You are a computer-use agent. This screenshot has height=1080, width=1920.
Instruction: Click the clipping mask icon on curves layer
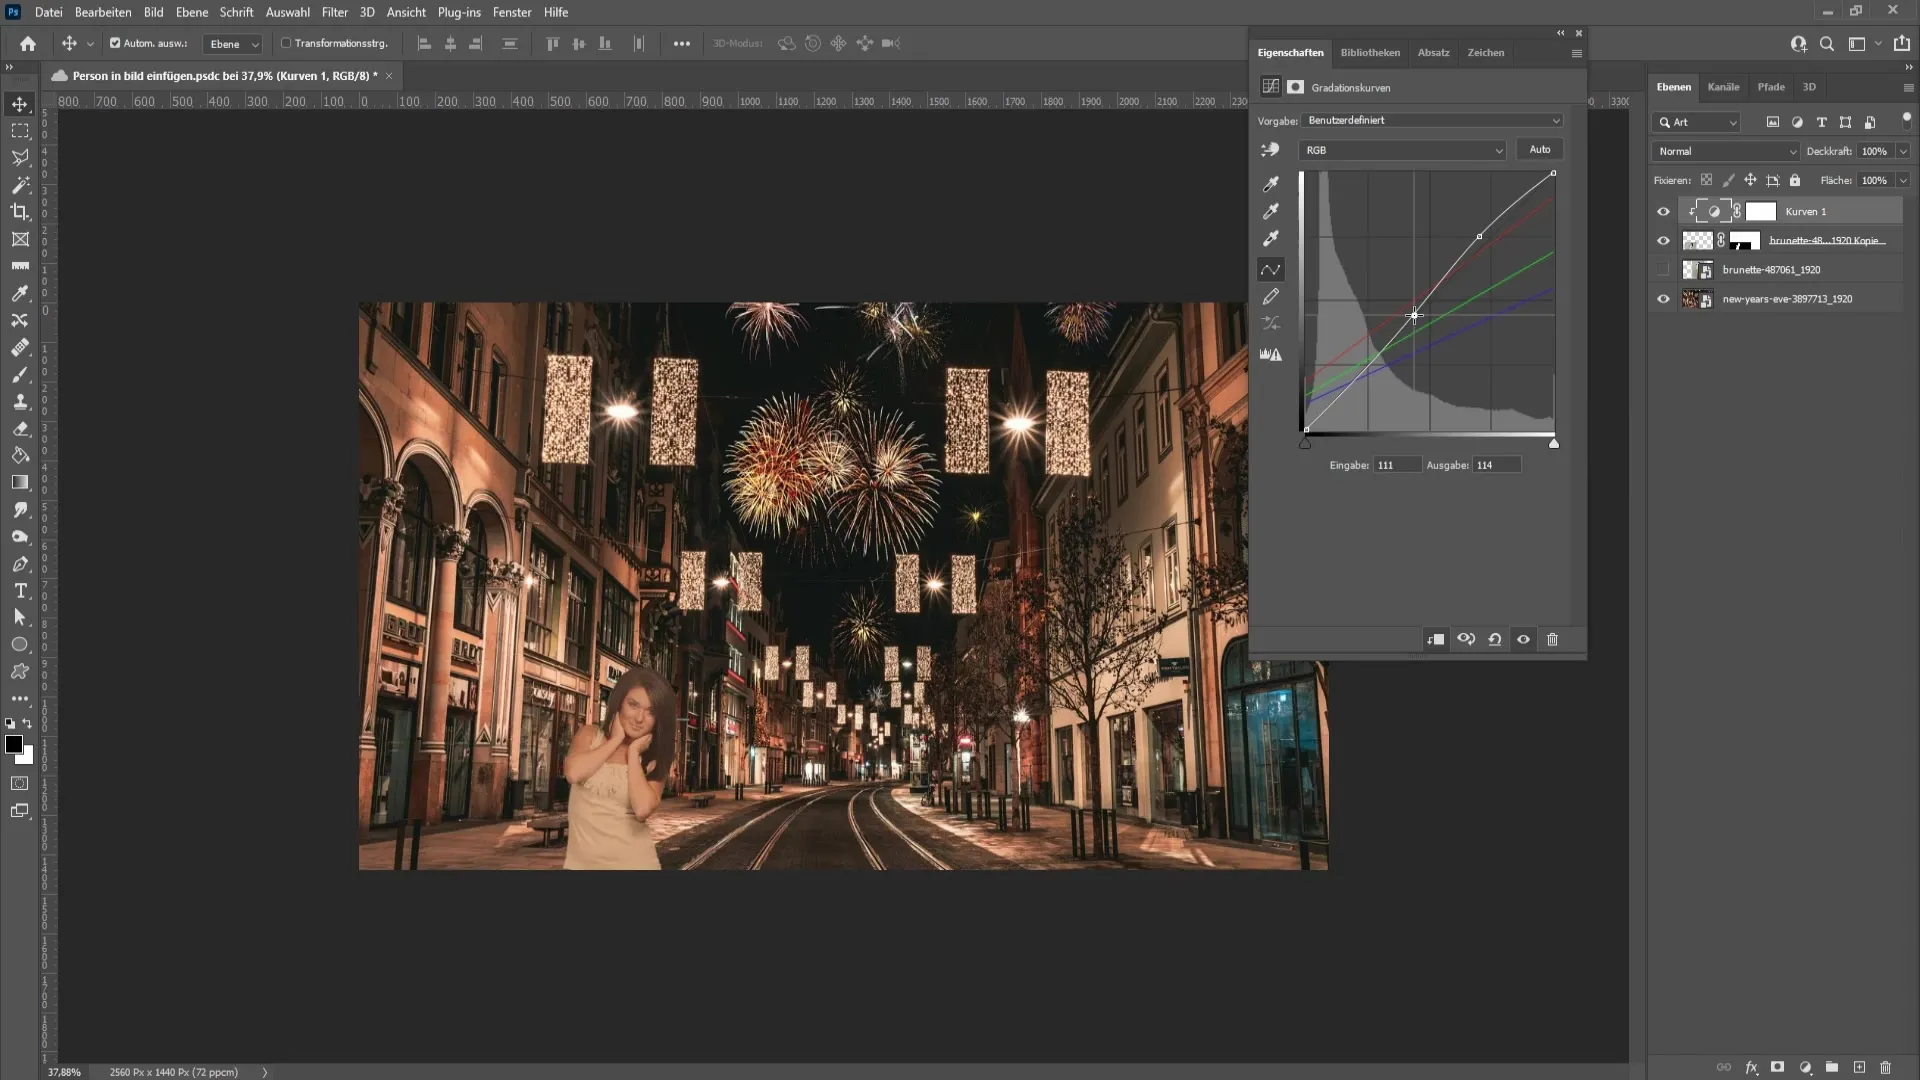click(1692, 211)
